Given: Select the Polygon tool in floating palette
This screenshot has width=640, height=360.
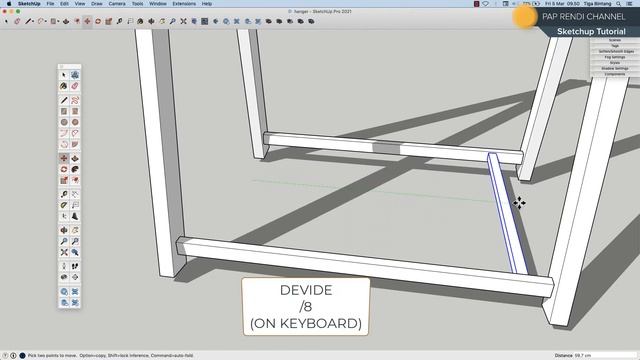Looking at the screenshot, I should (75, 122).
